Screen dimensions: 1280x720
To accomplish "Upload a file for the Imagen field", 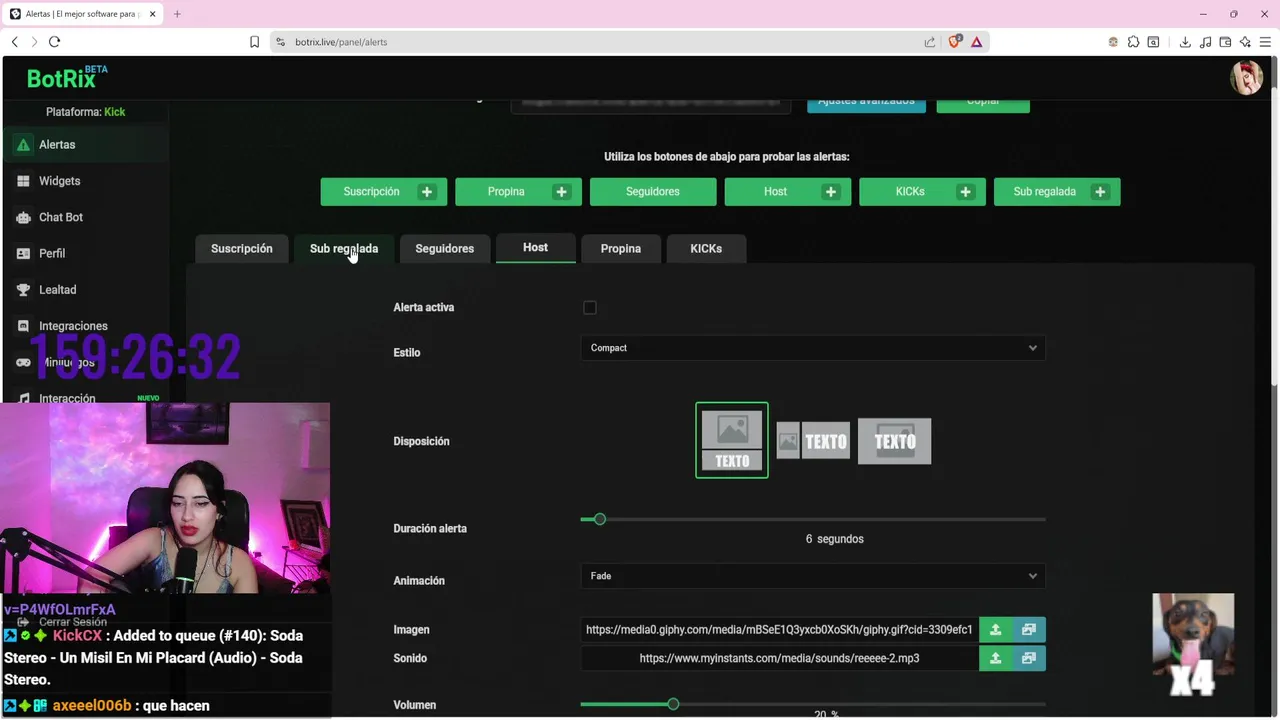I will tap(995, 630).
